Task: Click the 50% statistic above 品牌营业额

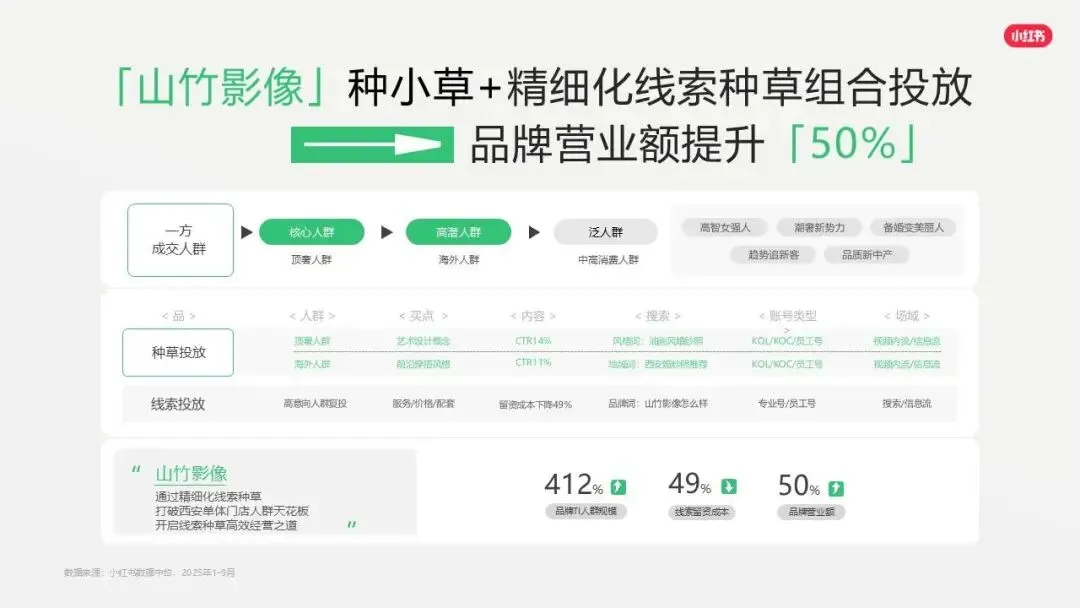Action: click(x=799, y=486)
